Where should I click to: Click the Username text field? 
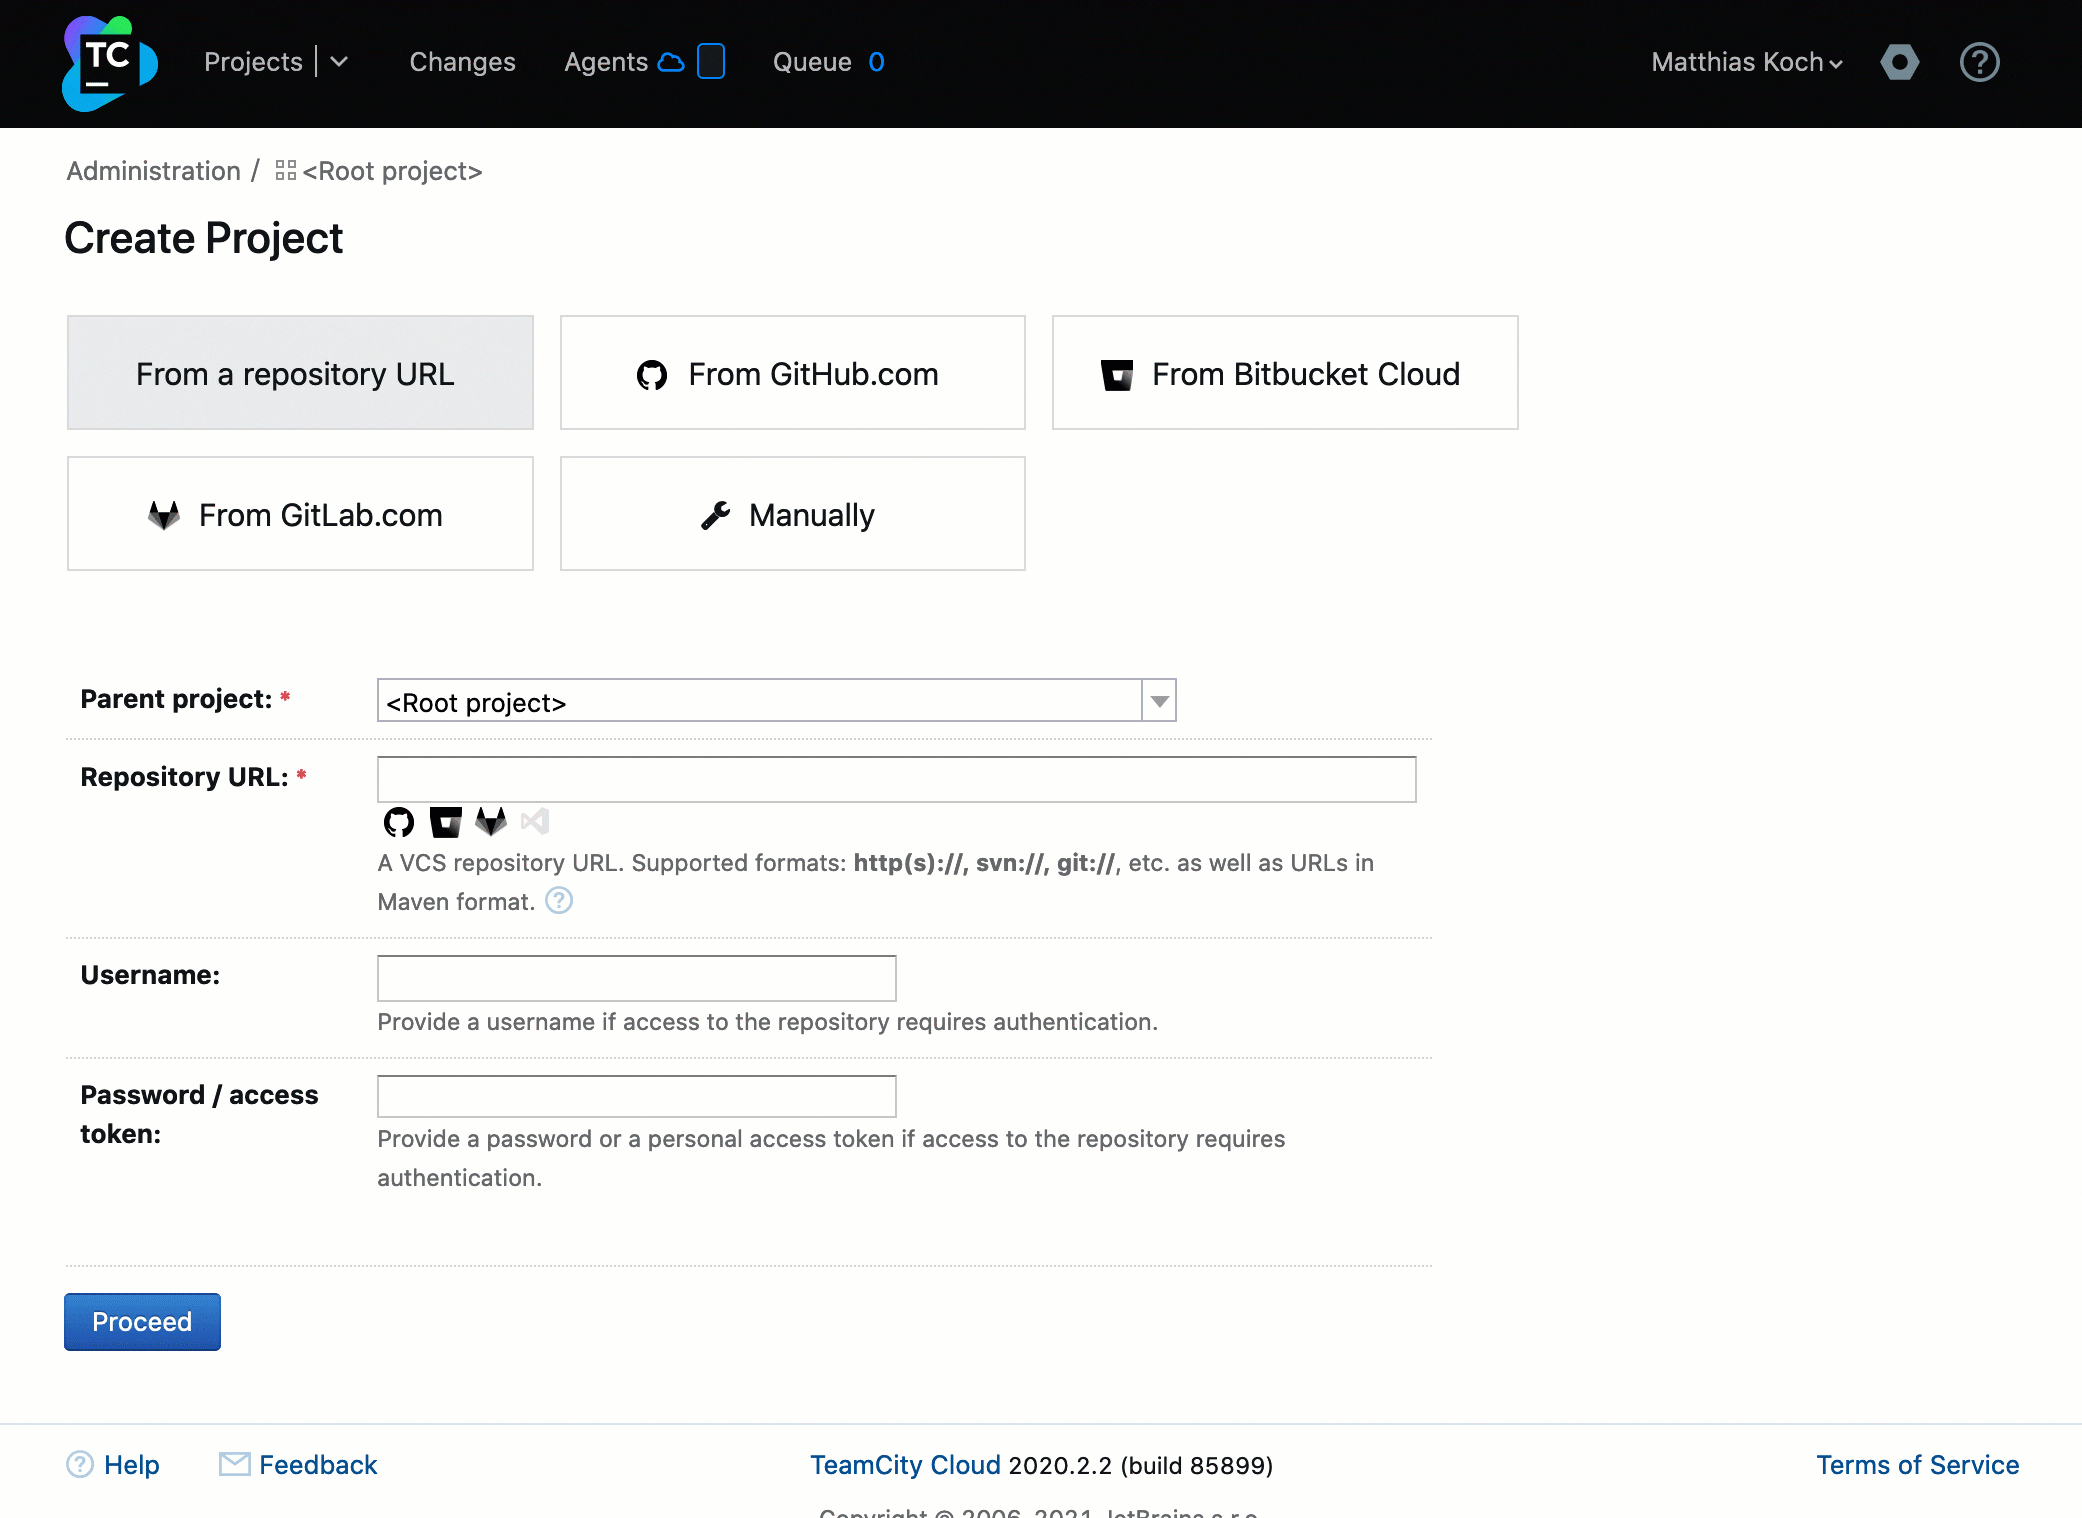636,978
